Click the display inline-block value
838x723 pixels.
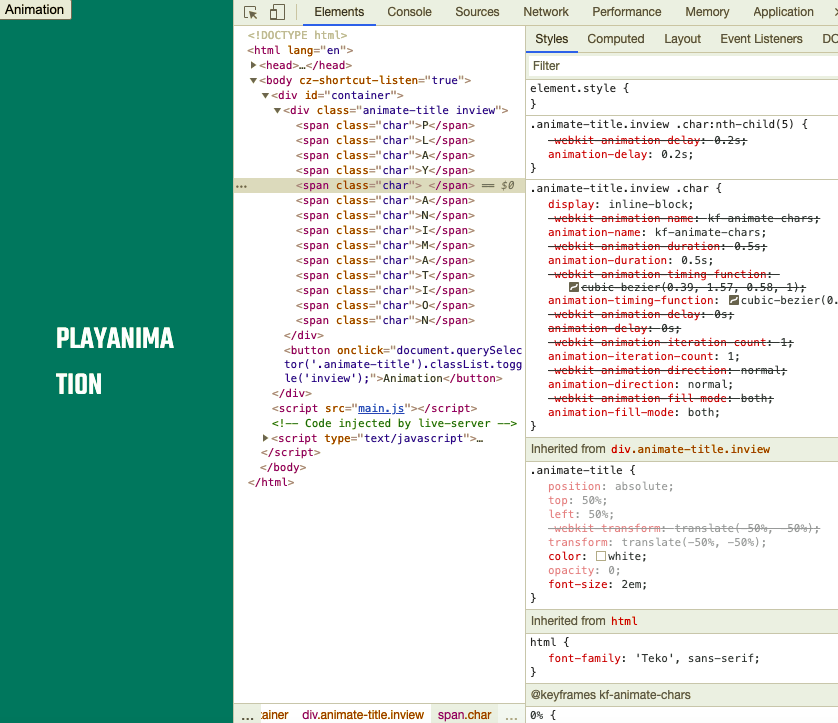[647, 205]
